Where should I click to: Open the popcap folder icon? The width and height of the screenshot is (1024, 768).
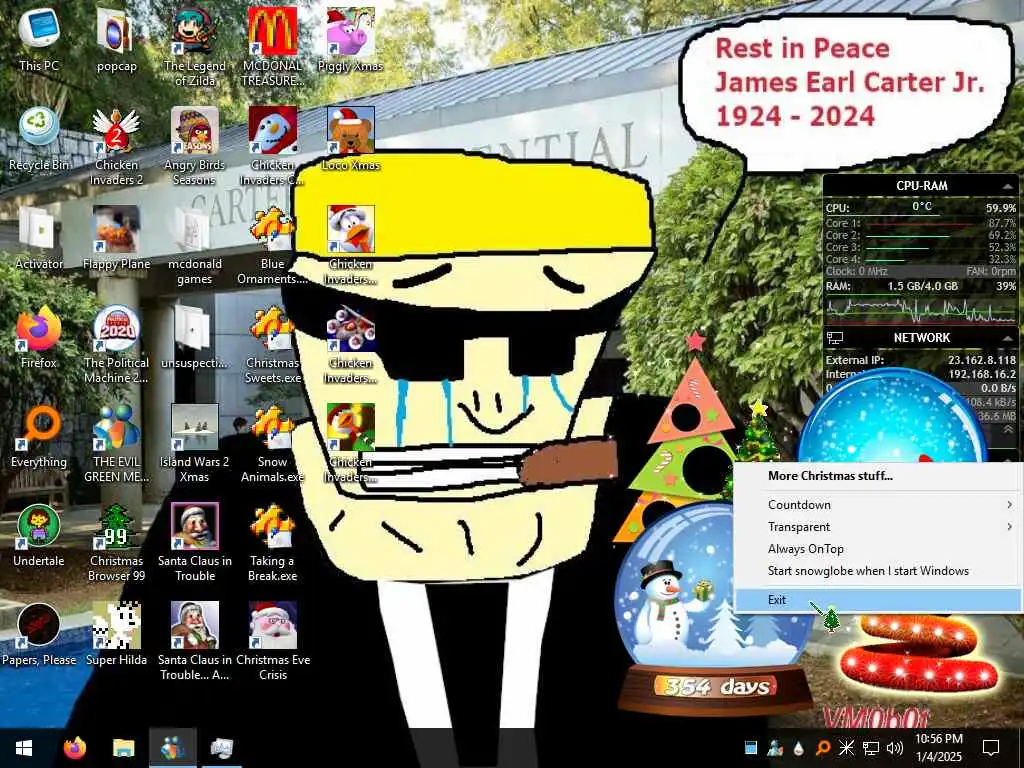[x=116, y=39]
